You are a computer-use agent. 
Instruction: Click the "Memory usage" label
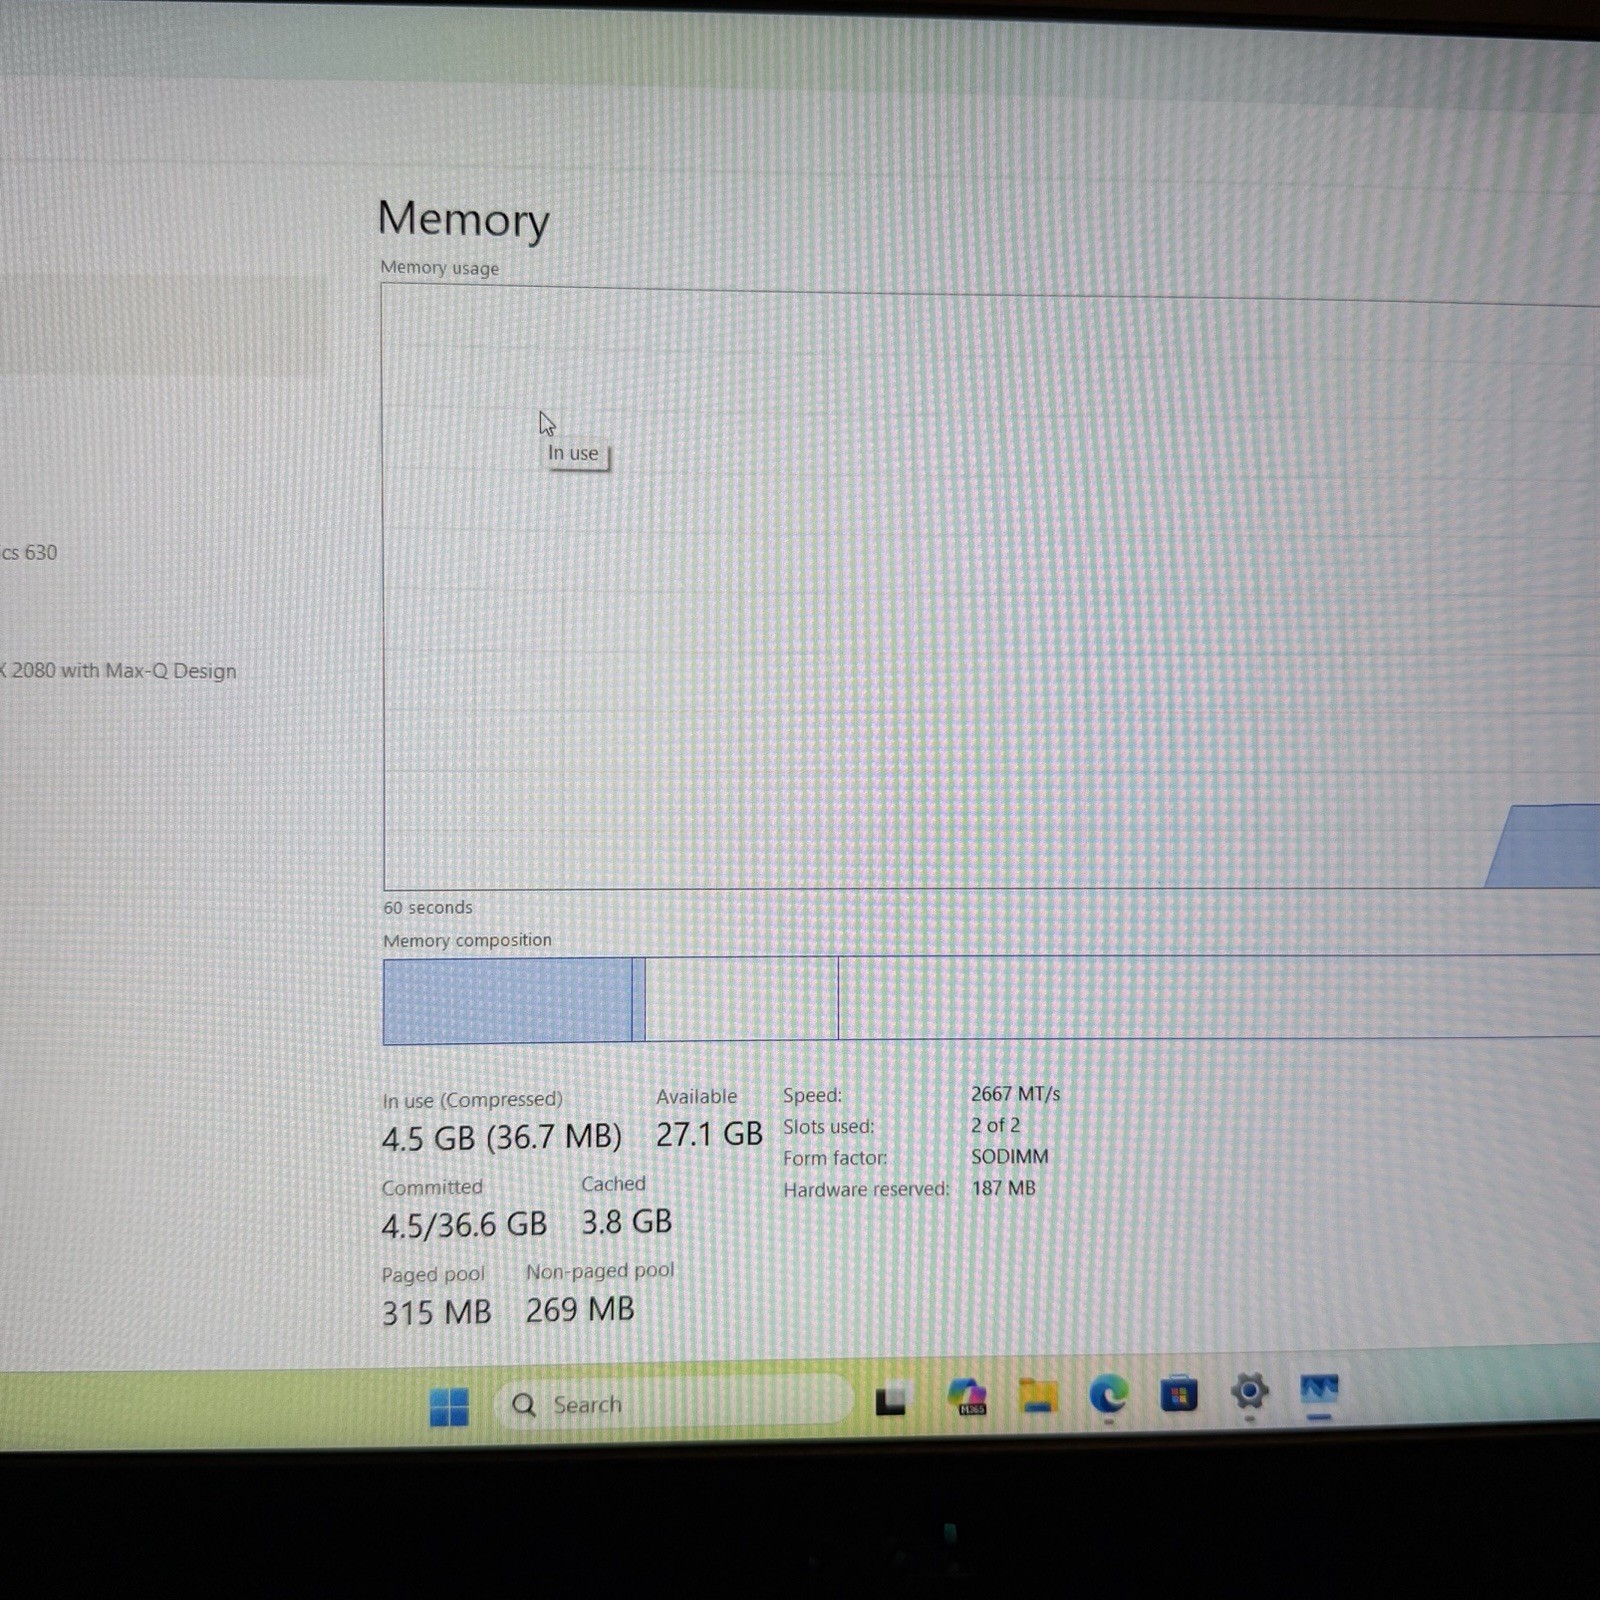point(439,268)
